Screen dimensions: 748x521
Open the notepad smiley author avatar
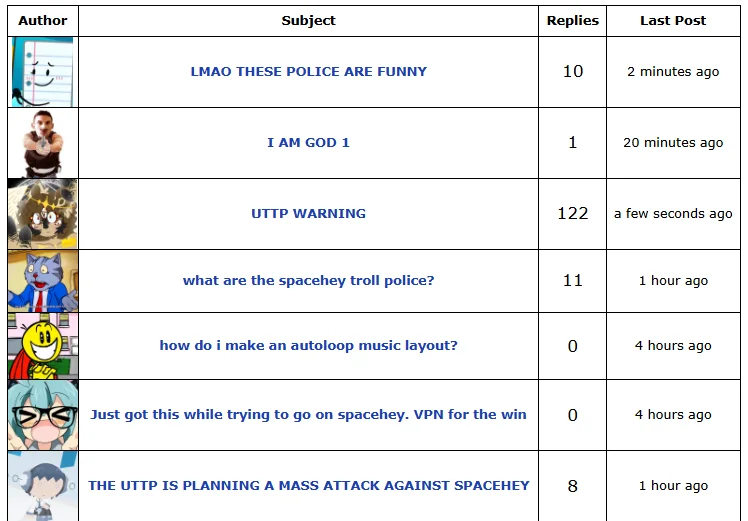(42, 72)
